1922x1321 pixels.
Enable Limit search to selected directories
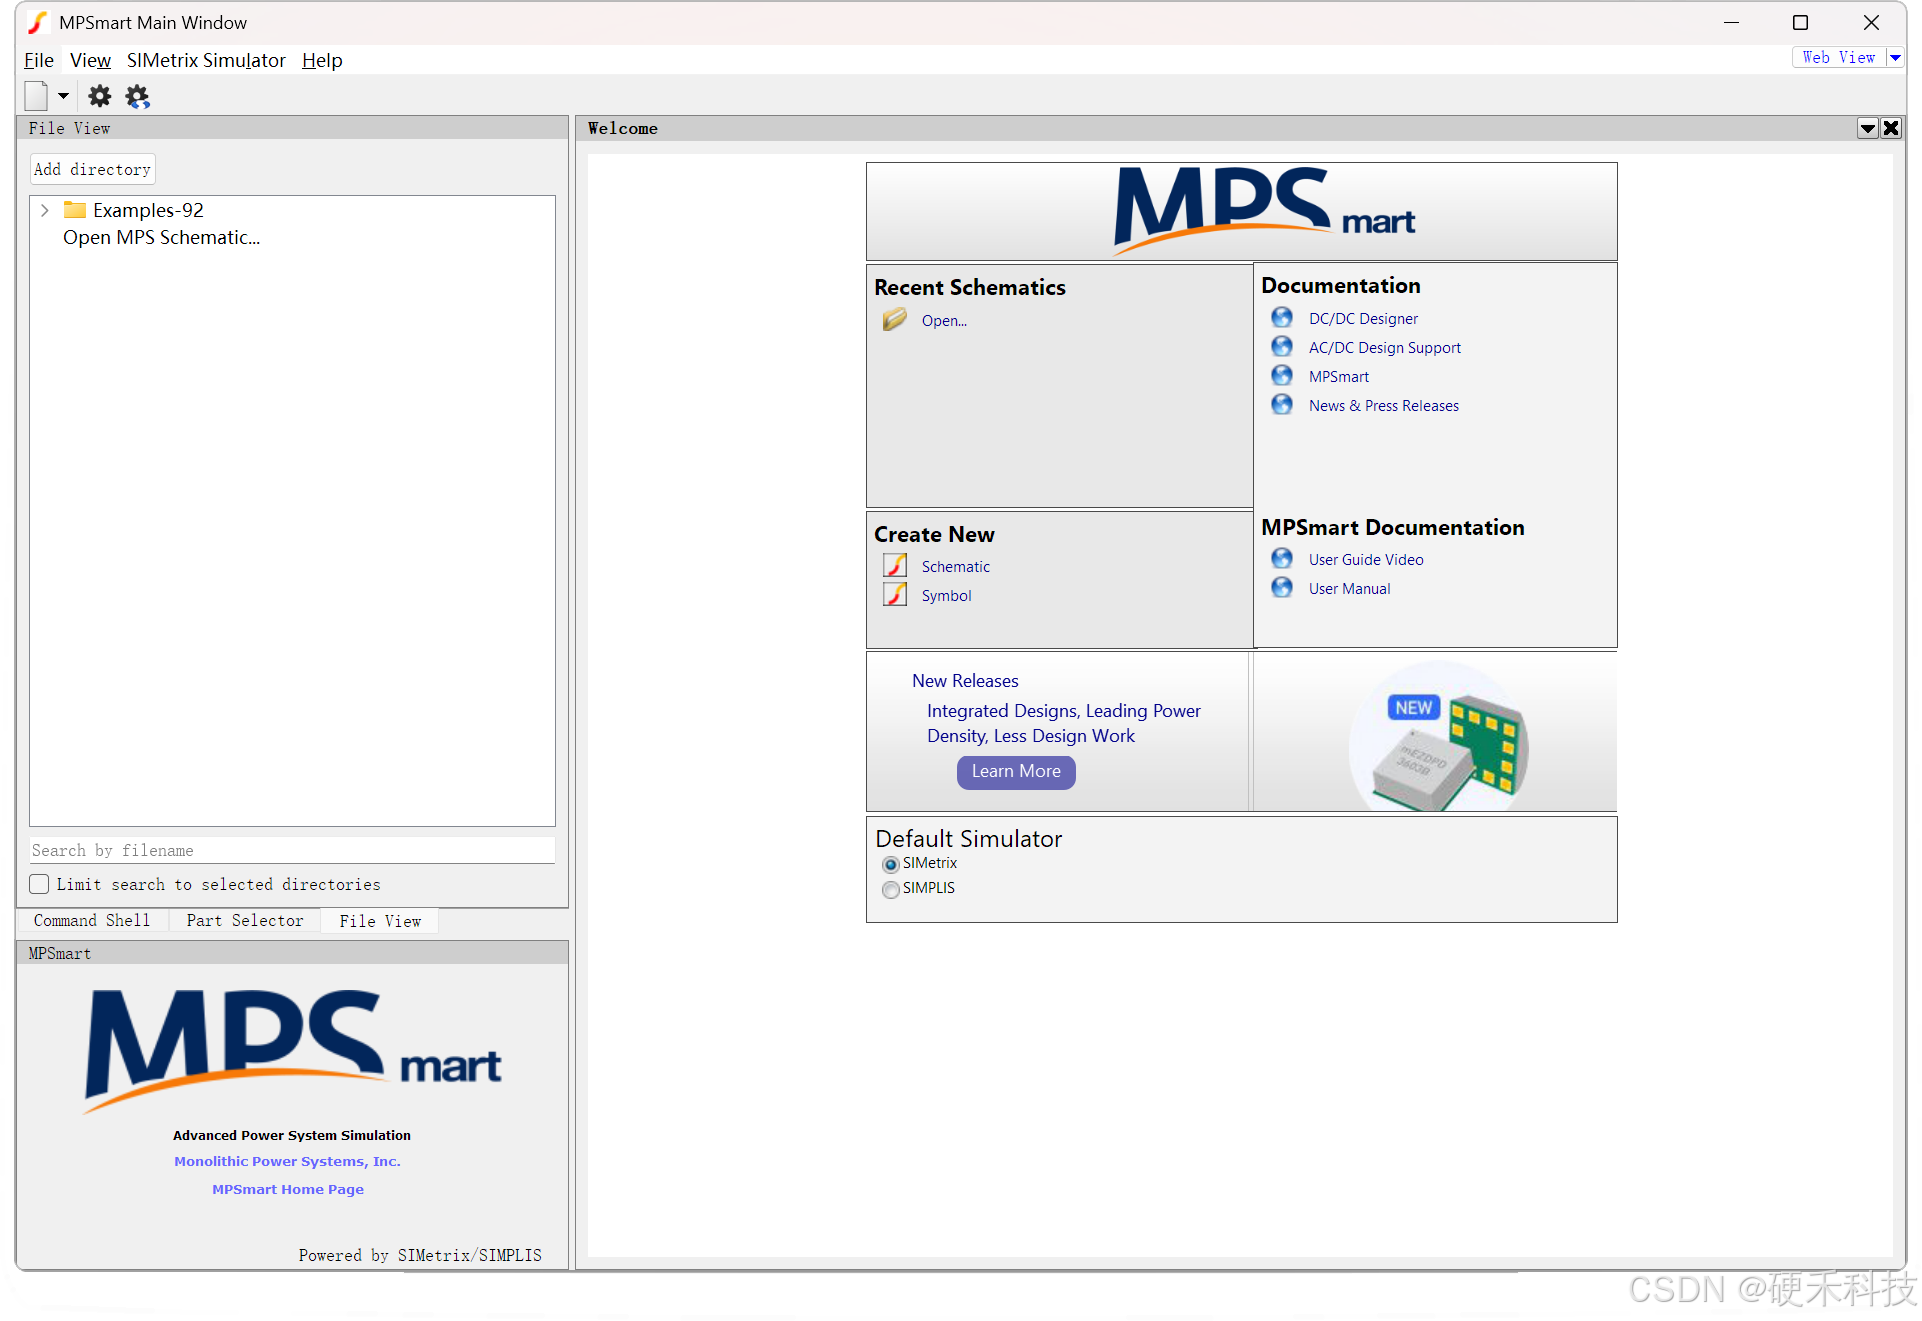coord(40,884)
